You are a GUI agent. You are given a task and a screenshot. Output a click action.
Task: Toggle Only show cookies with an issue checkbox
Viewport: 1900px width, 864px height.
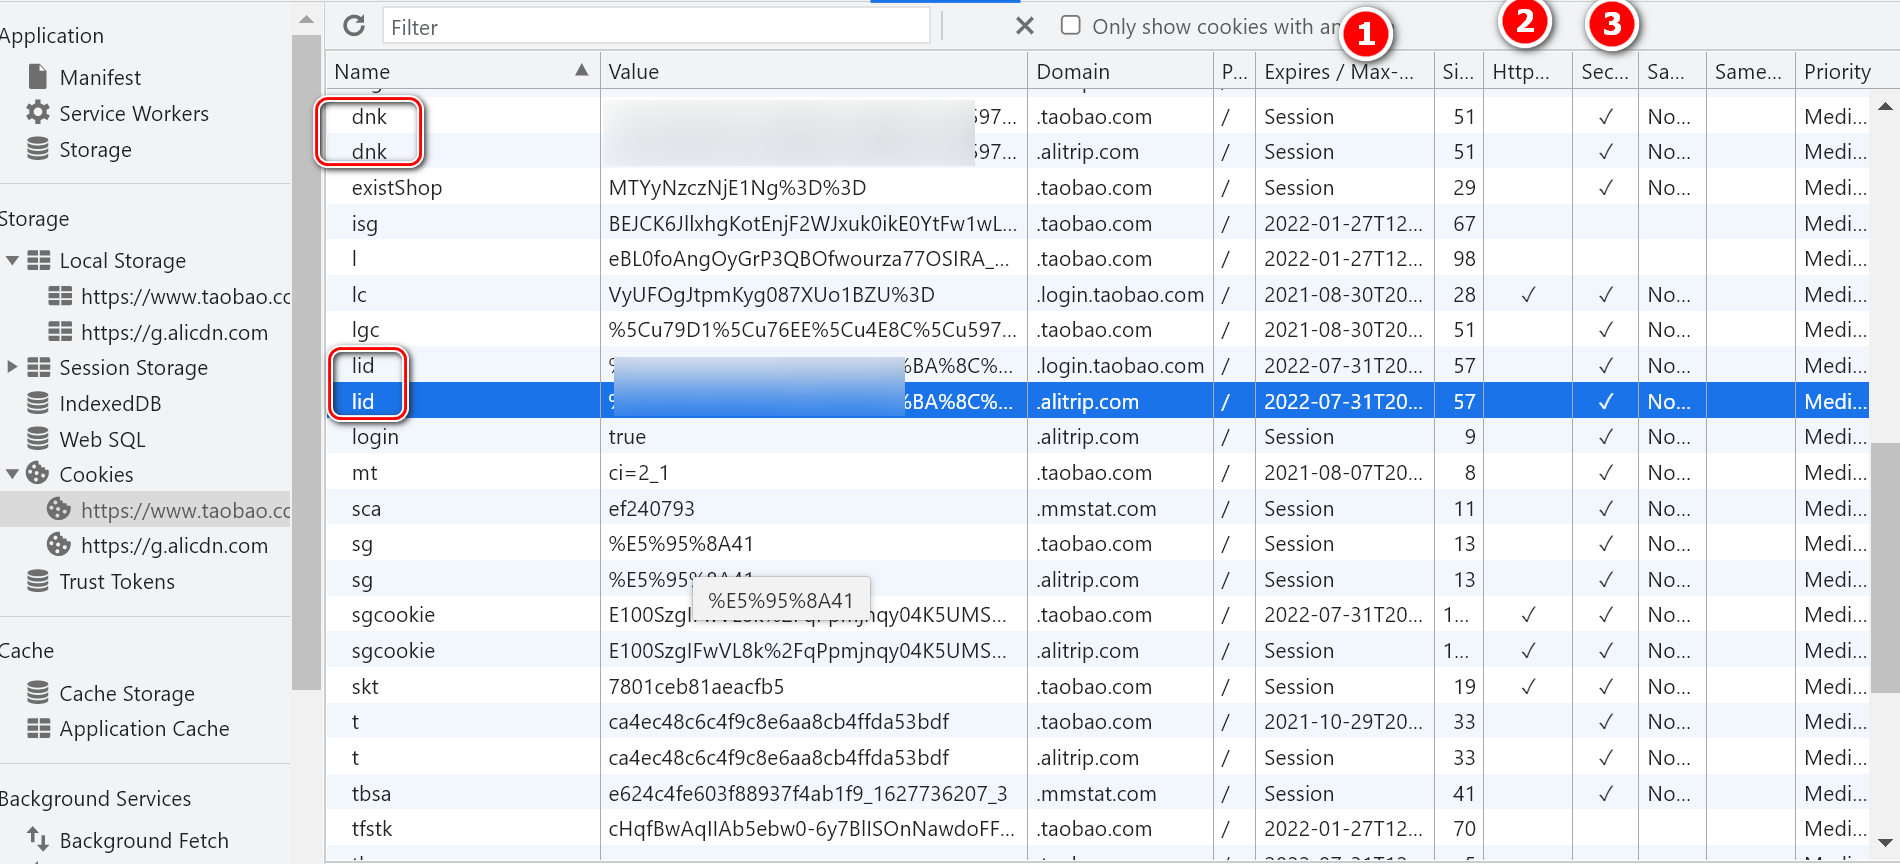1070,25
